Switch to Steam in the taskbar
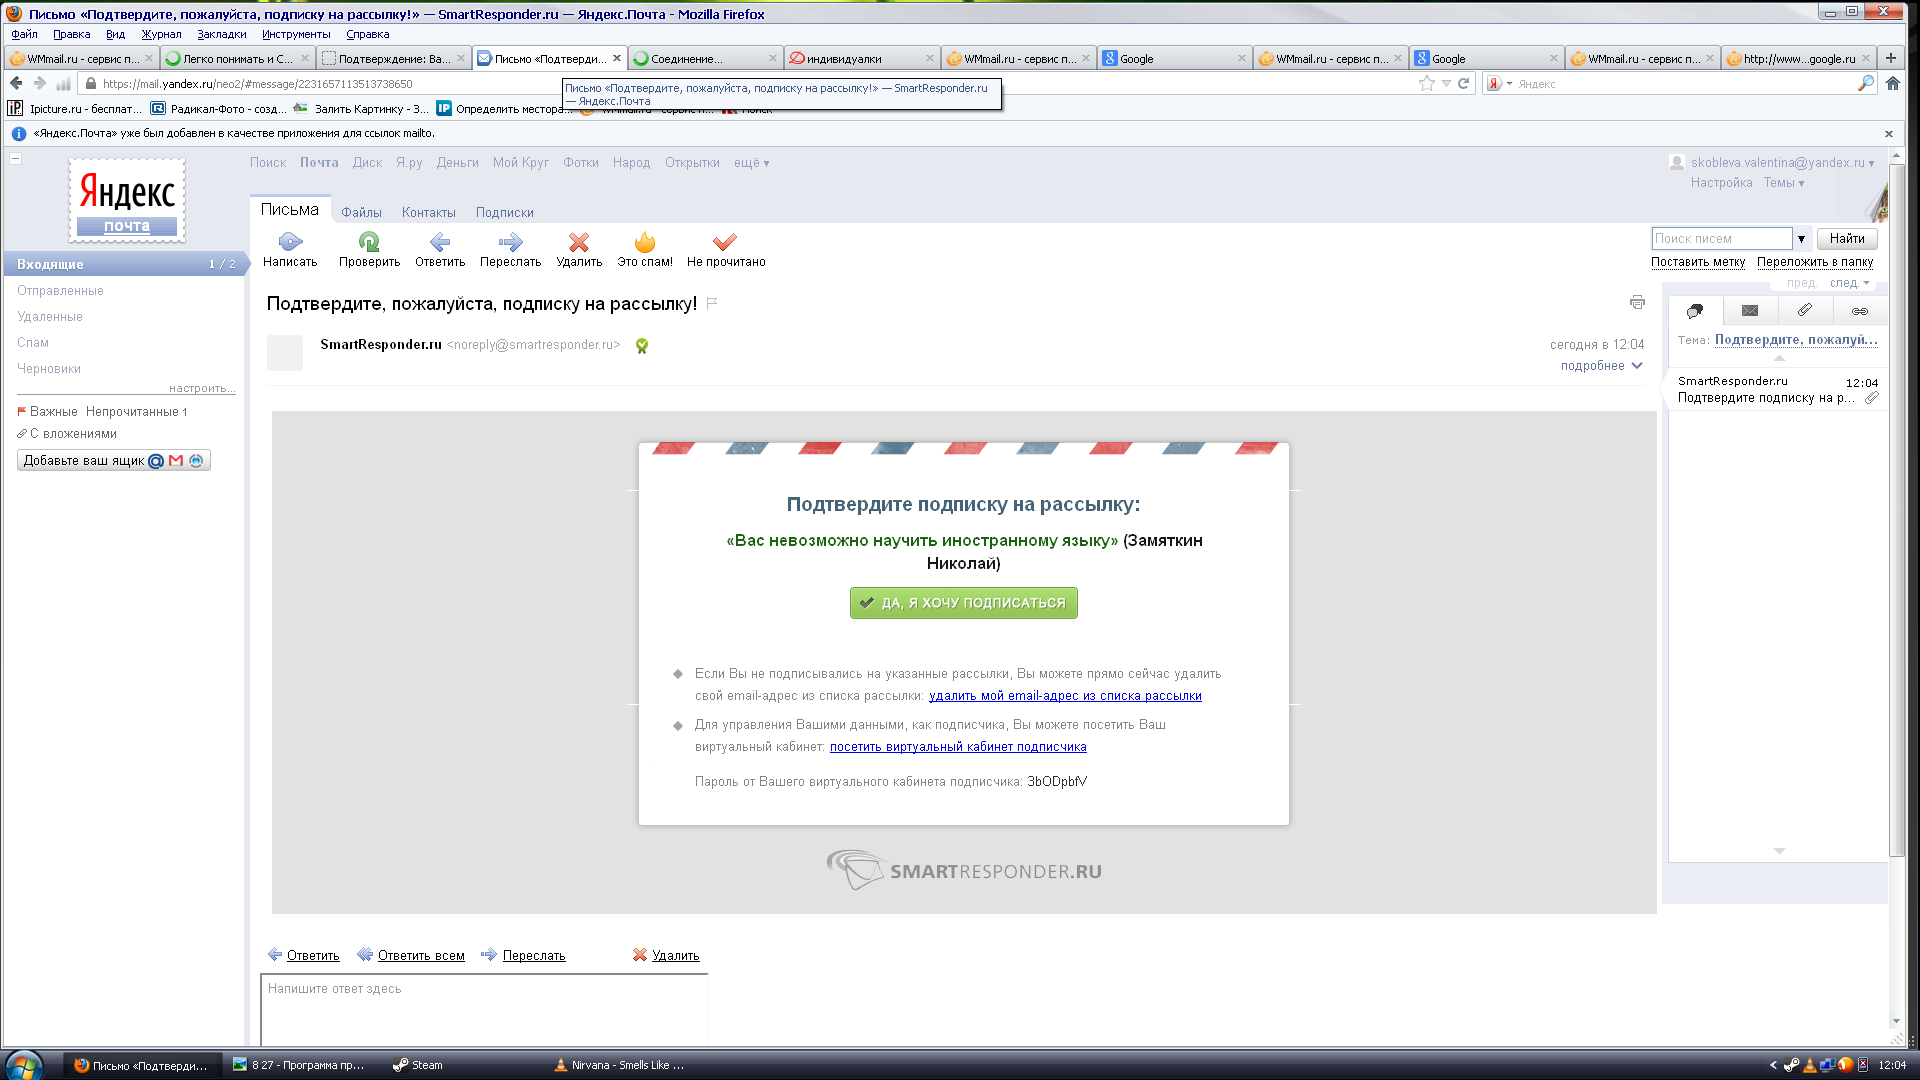The width and height of the screenshot is (1920, 1080). coord(418,1065)
